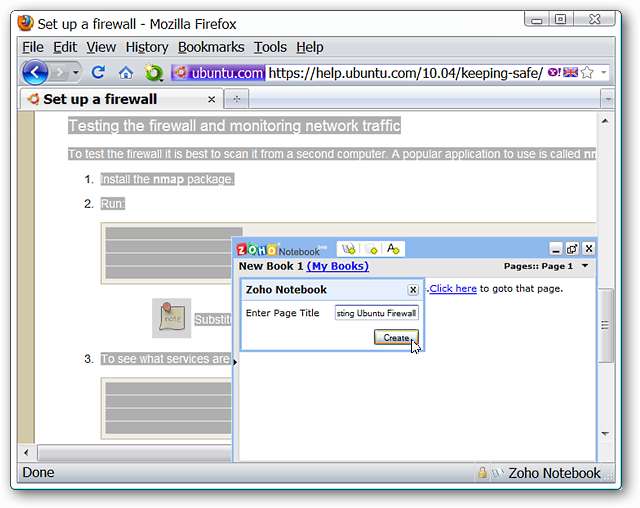Minimize the Zoho Notebook panel
Image resolution: width=640 pixels, height=508 pixels.
pyautogui.click(x=556, y=248)
